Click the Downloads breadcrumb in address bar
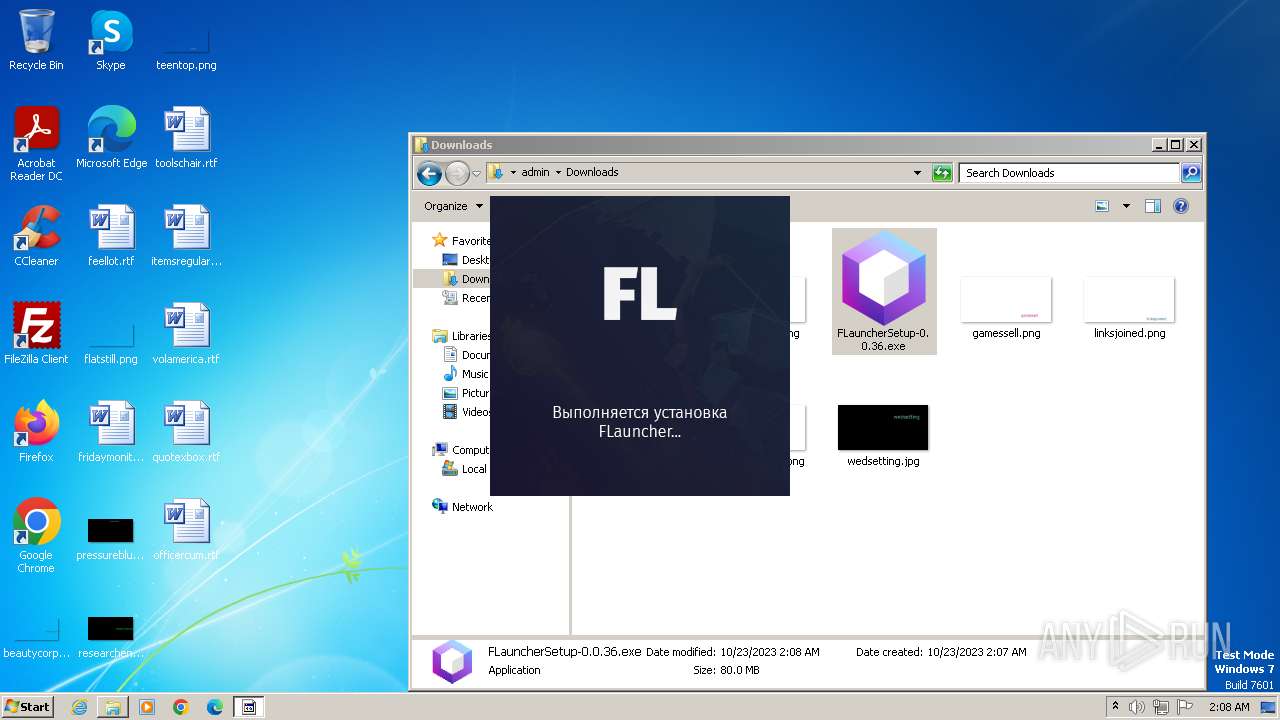 (592, 172)
